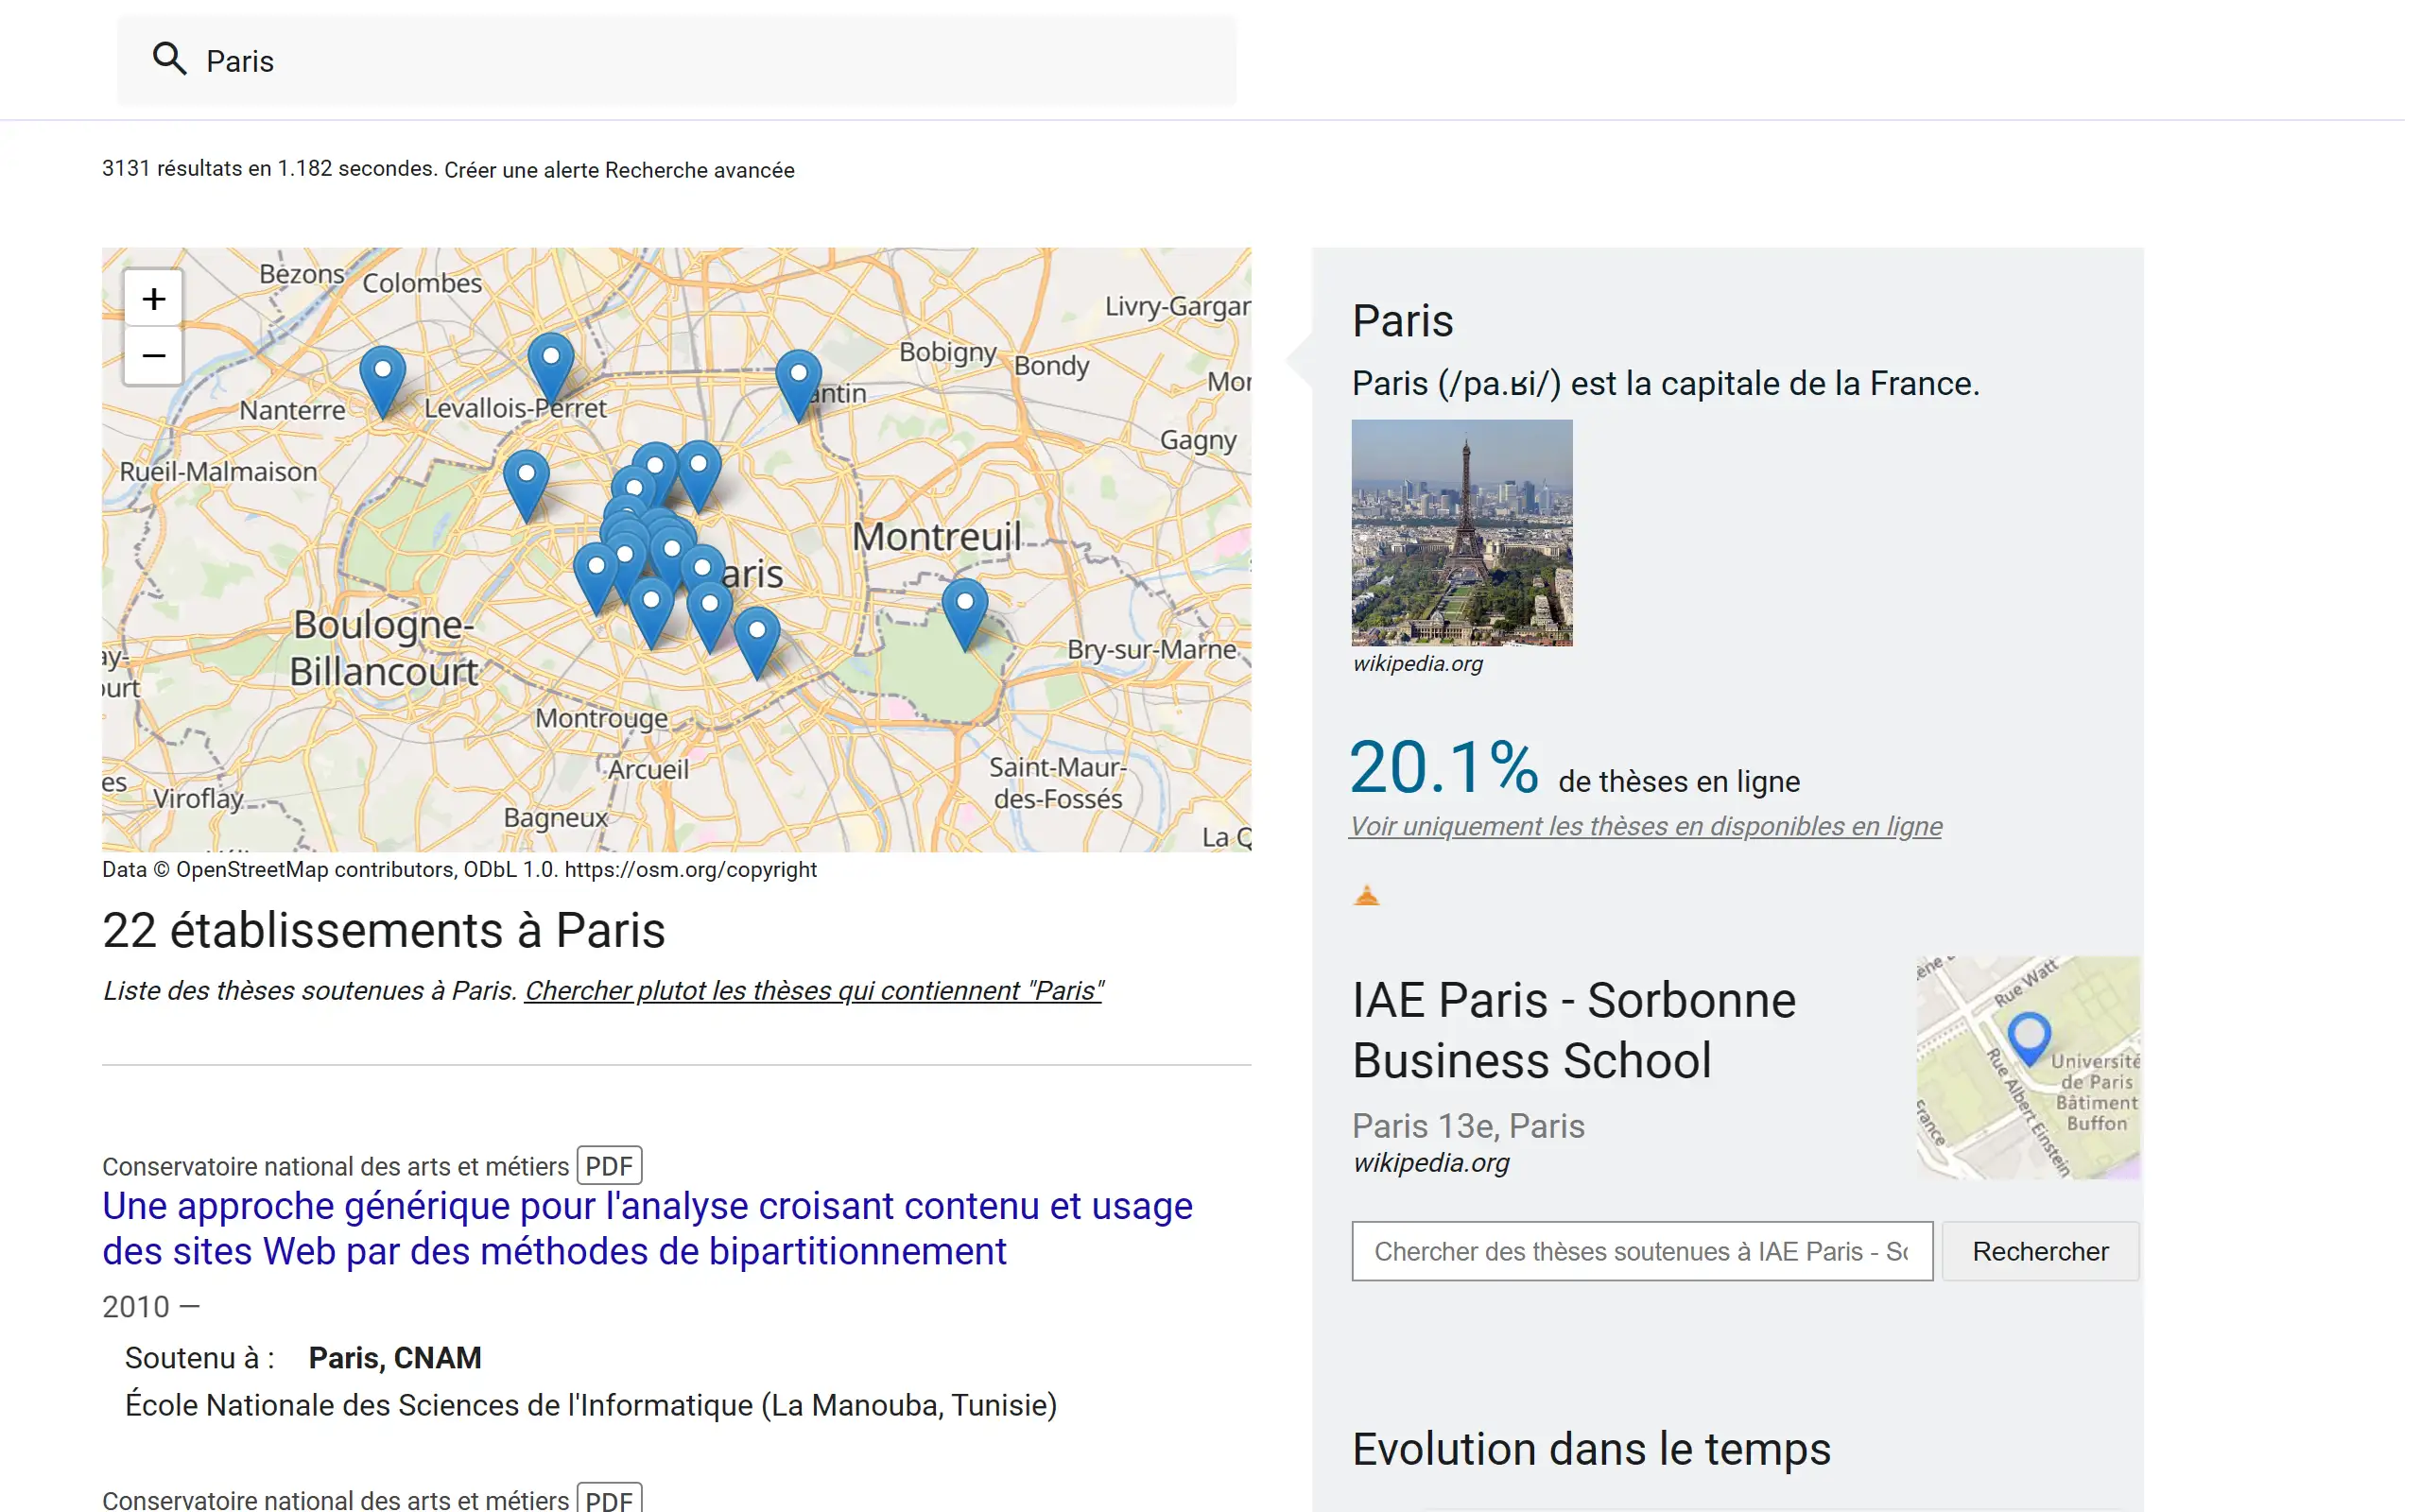Click the small orange triangle icon
The height and width of the screenshot is (1512, 2420).
(x=1366, y=896)
